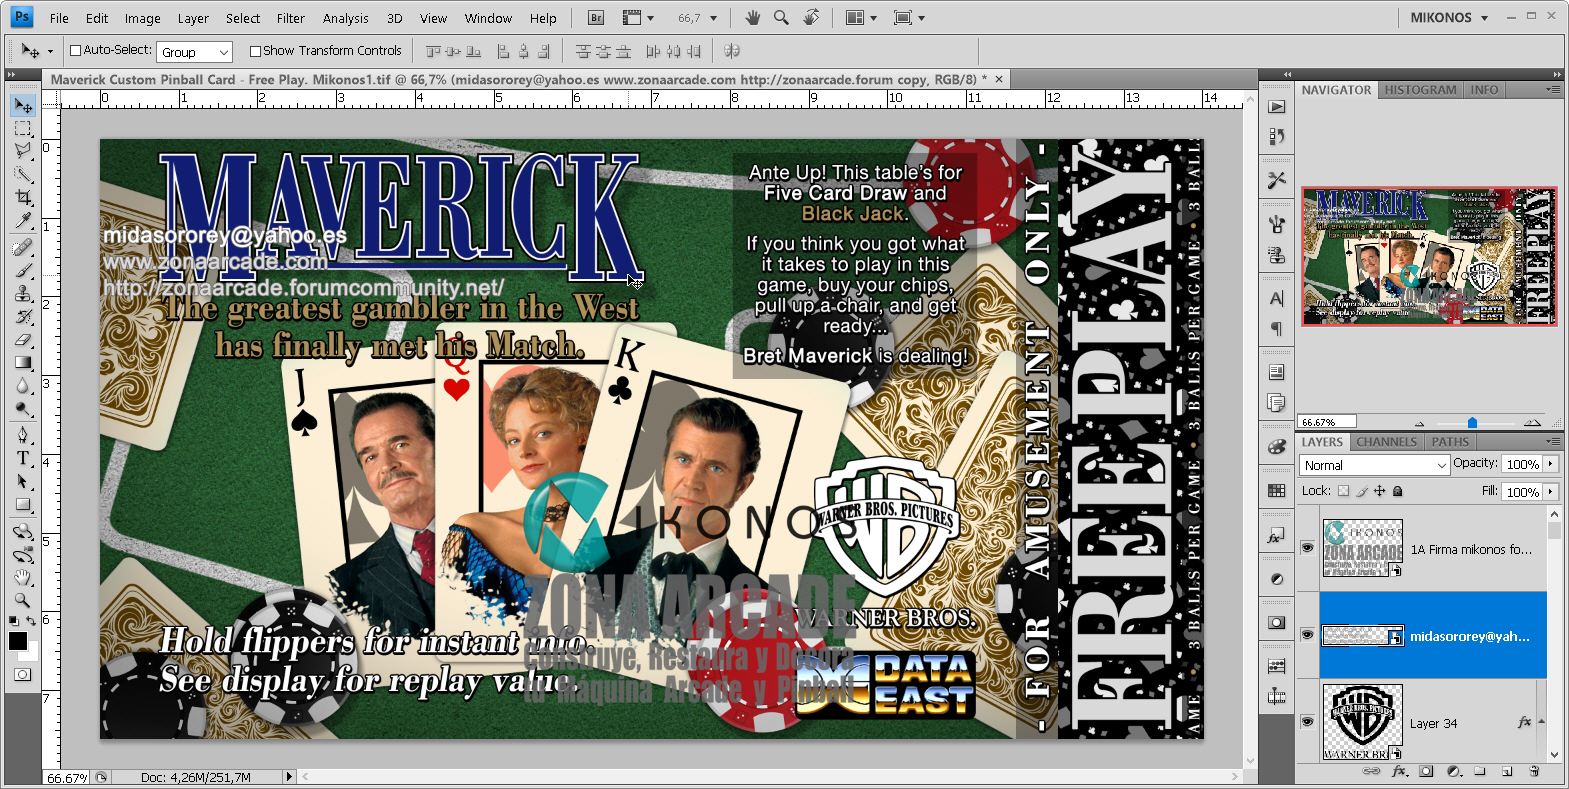
Task: Open the MIKONOS workspace switcher
Action: pyautogui.click(x=1449, y=18)
